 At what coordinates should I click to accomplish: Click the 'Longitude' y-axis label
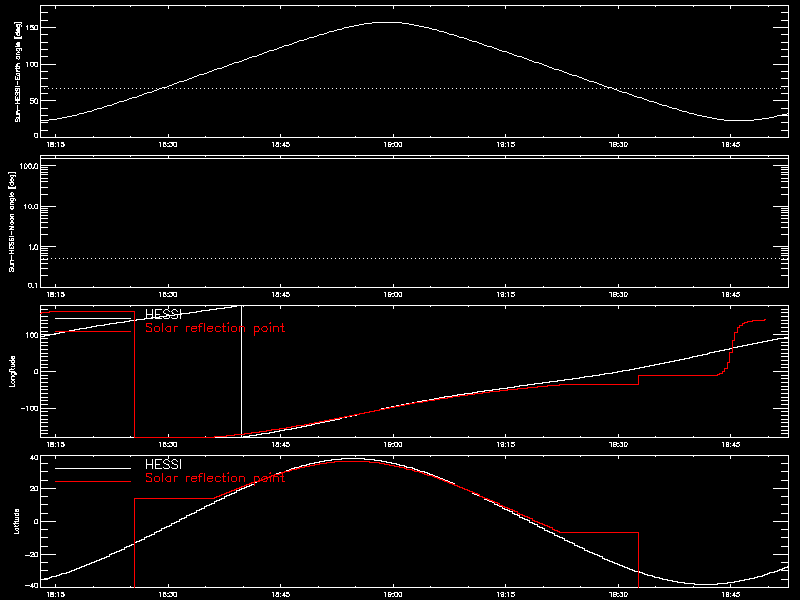12,371
